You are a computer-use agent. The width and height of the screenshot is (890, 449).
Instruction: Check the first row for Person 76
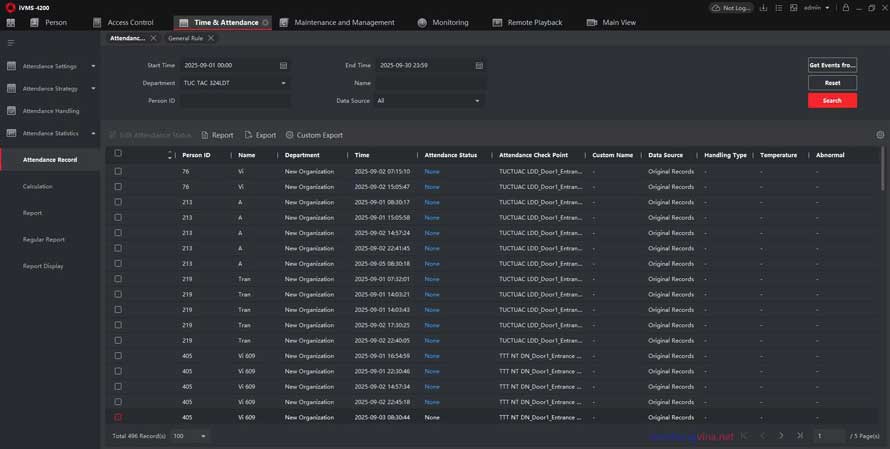pos(118,171)
